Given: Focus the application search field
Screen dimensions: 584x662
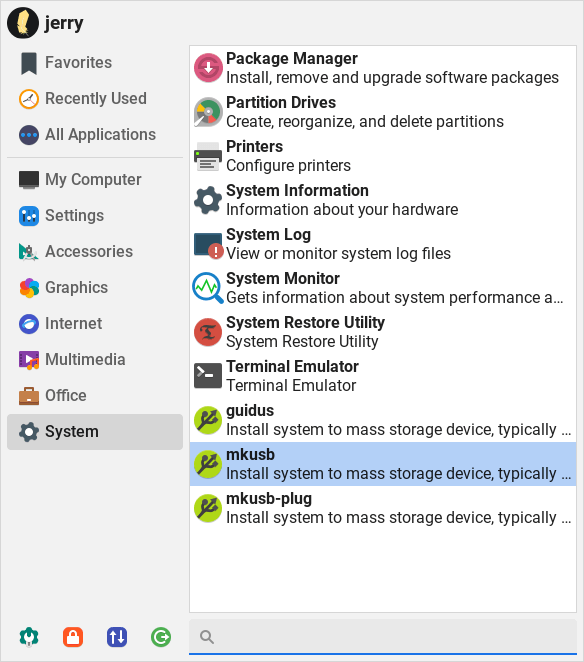Looking at the screenshot, I should 383,637.
